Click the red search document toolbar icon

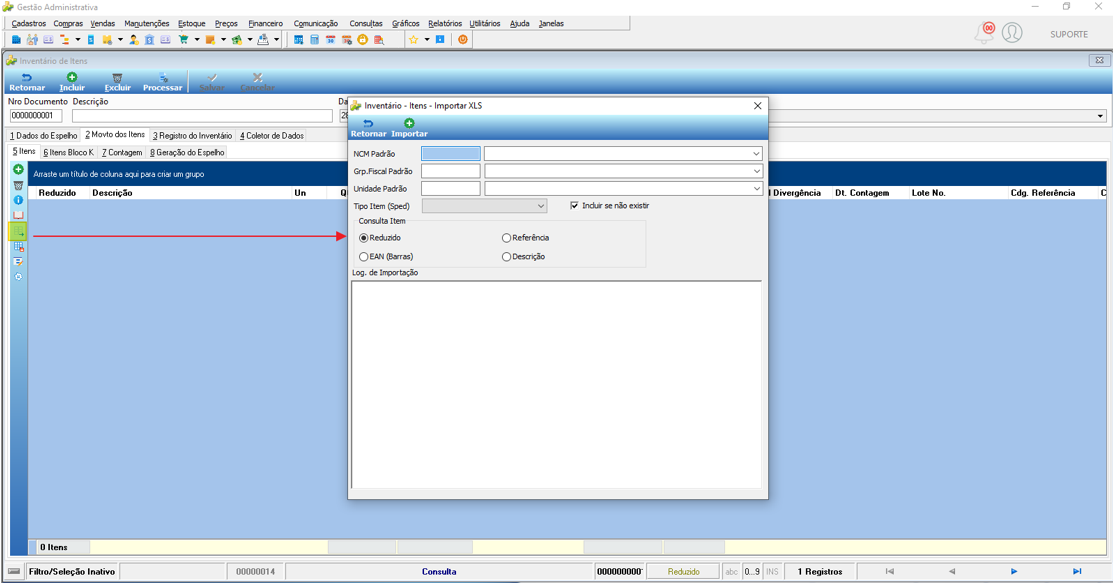click(x=379, y=40)
